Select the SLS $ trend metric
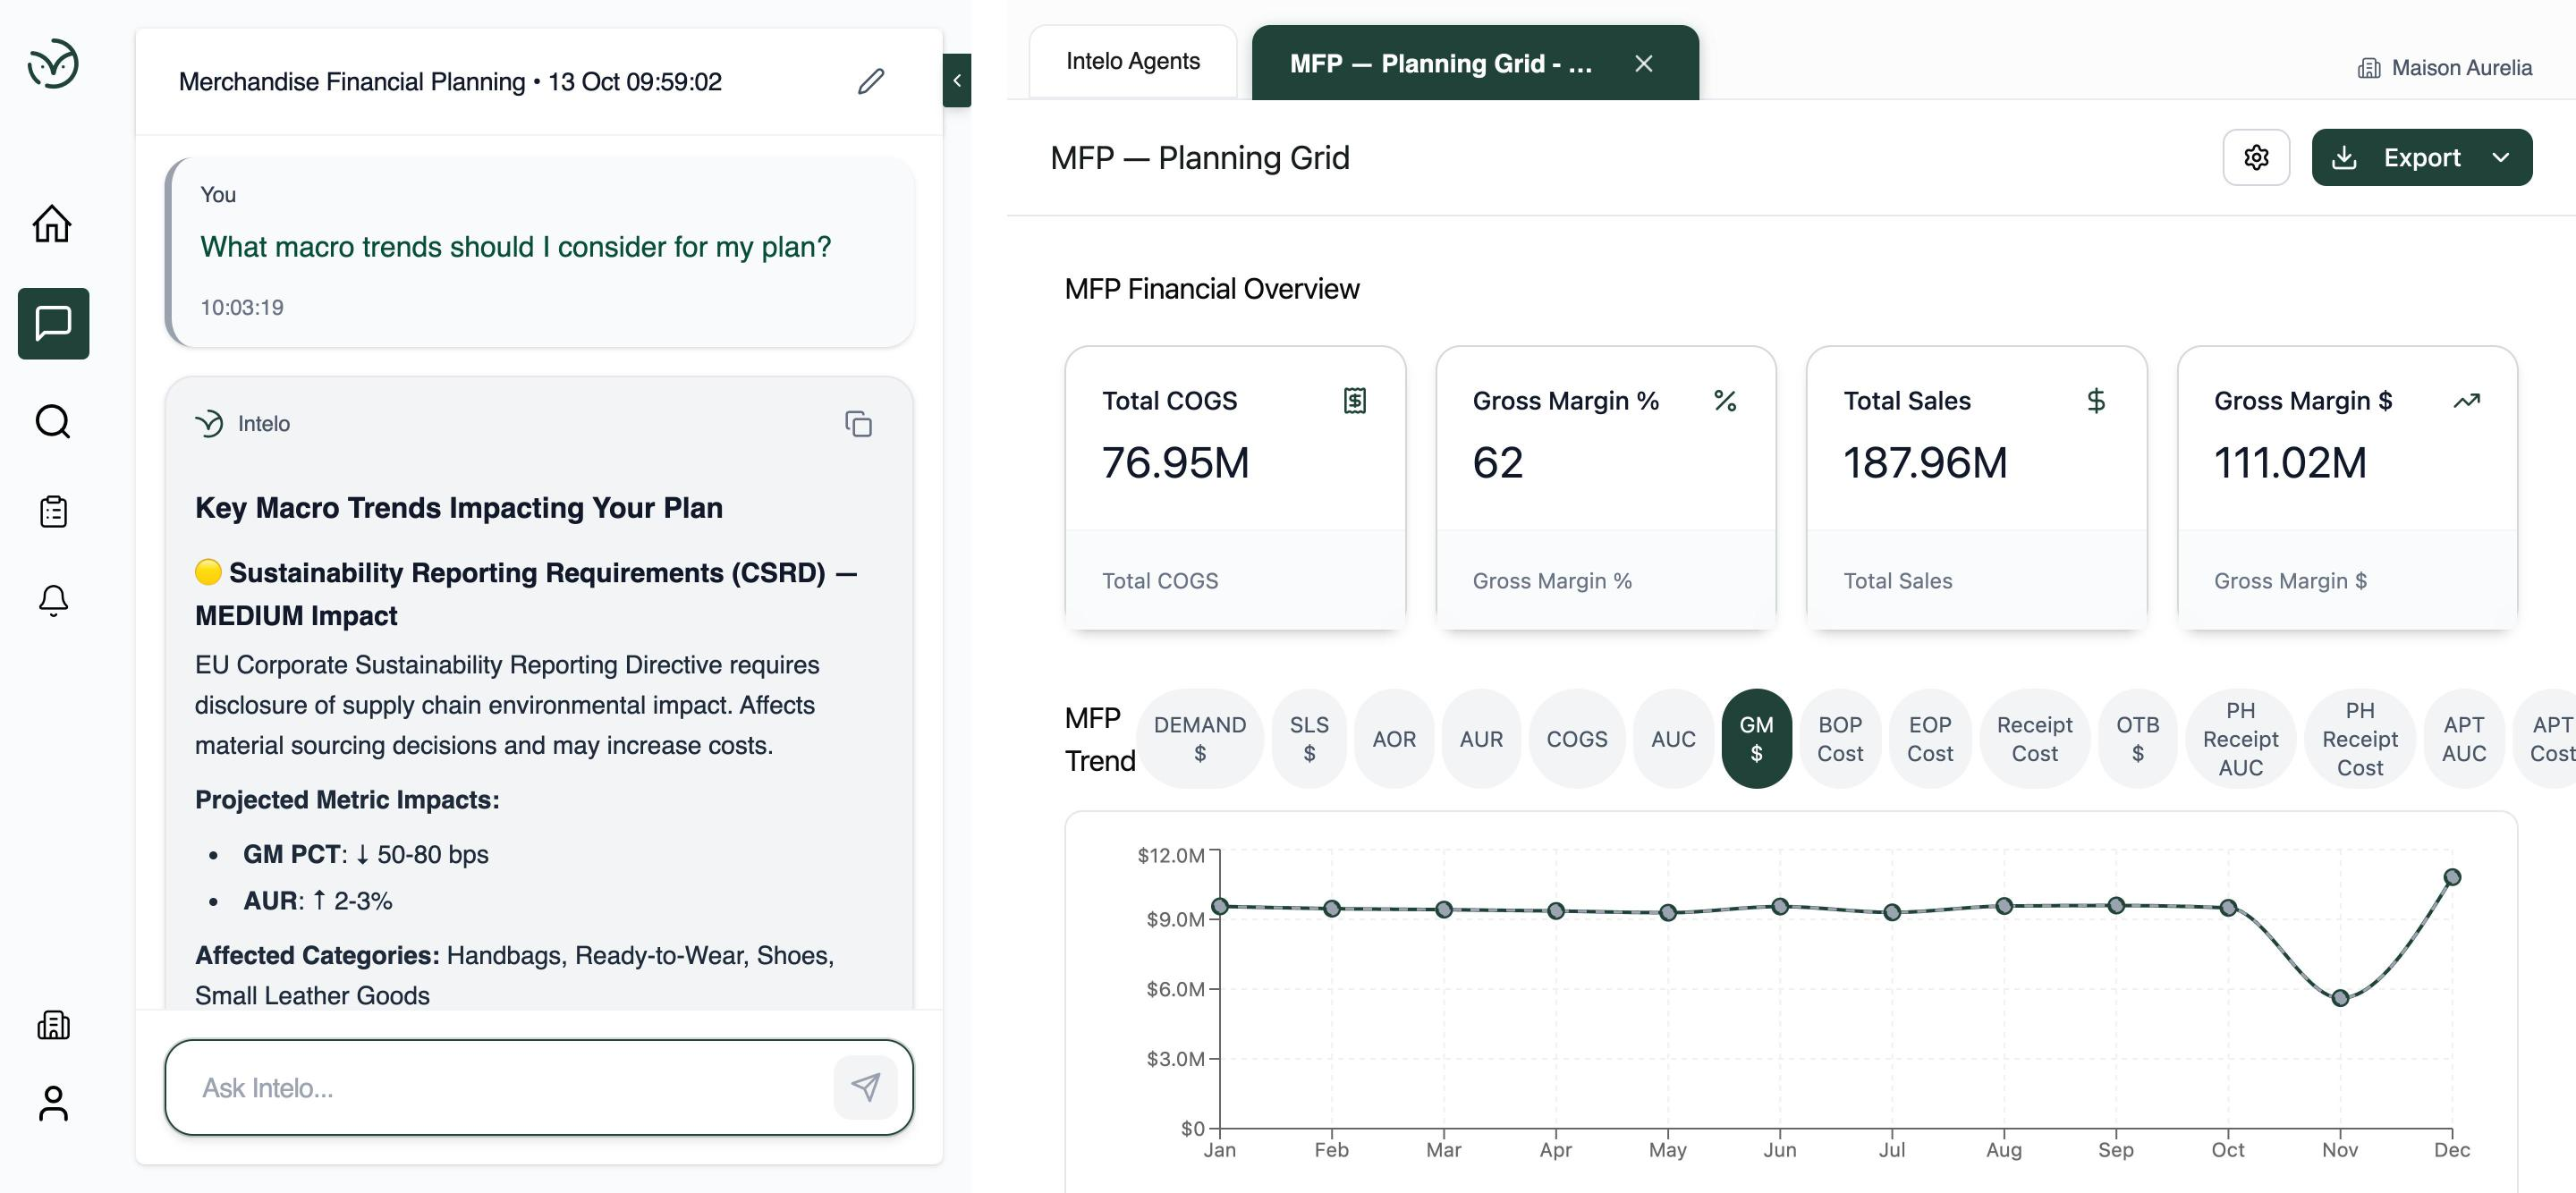The image size is (2576, 1193). coord(1309,739)
